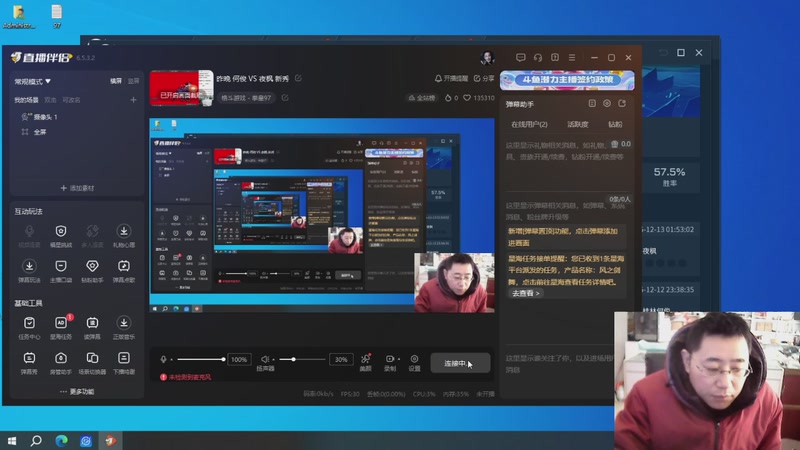Select the 在线用户(2) tab

pyautogui.click(x=529, y=124)
